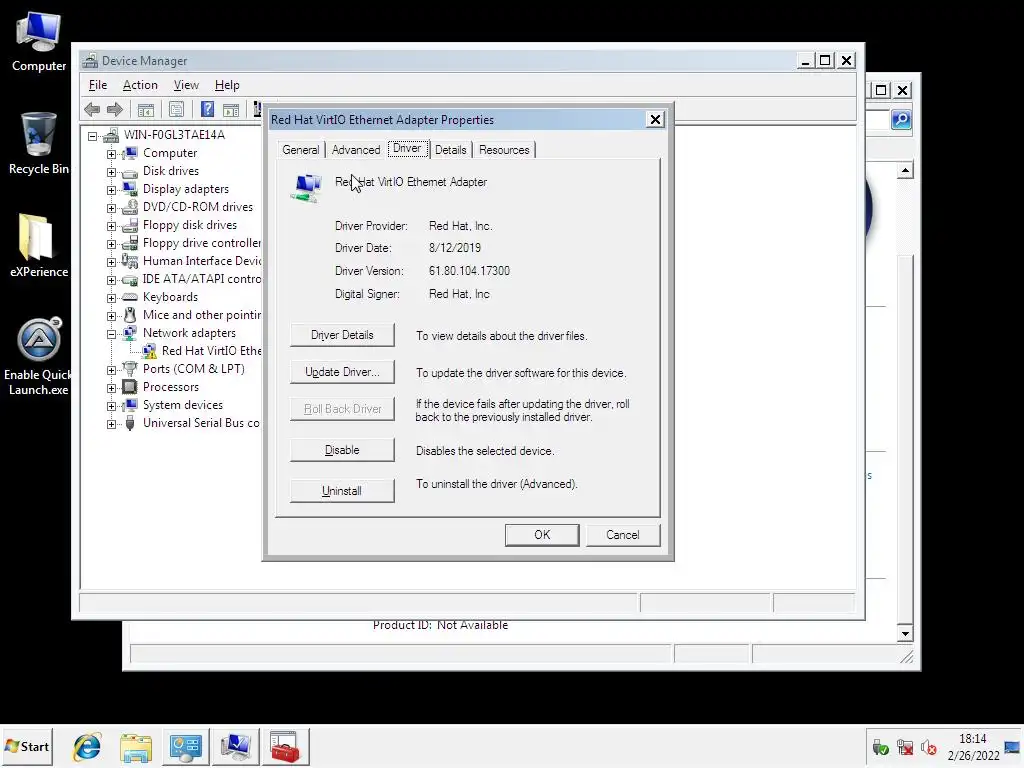The image size is (1024, 768).
Task: Click the muted volume tray icon
Action: [928, 747]
